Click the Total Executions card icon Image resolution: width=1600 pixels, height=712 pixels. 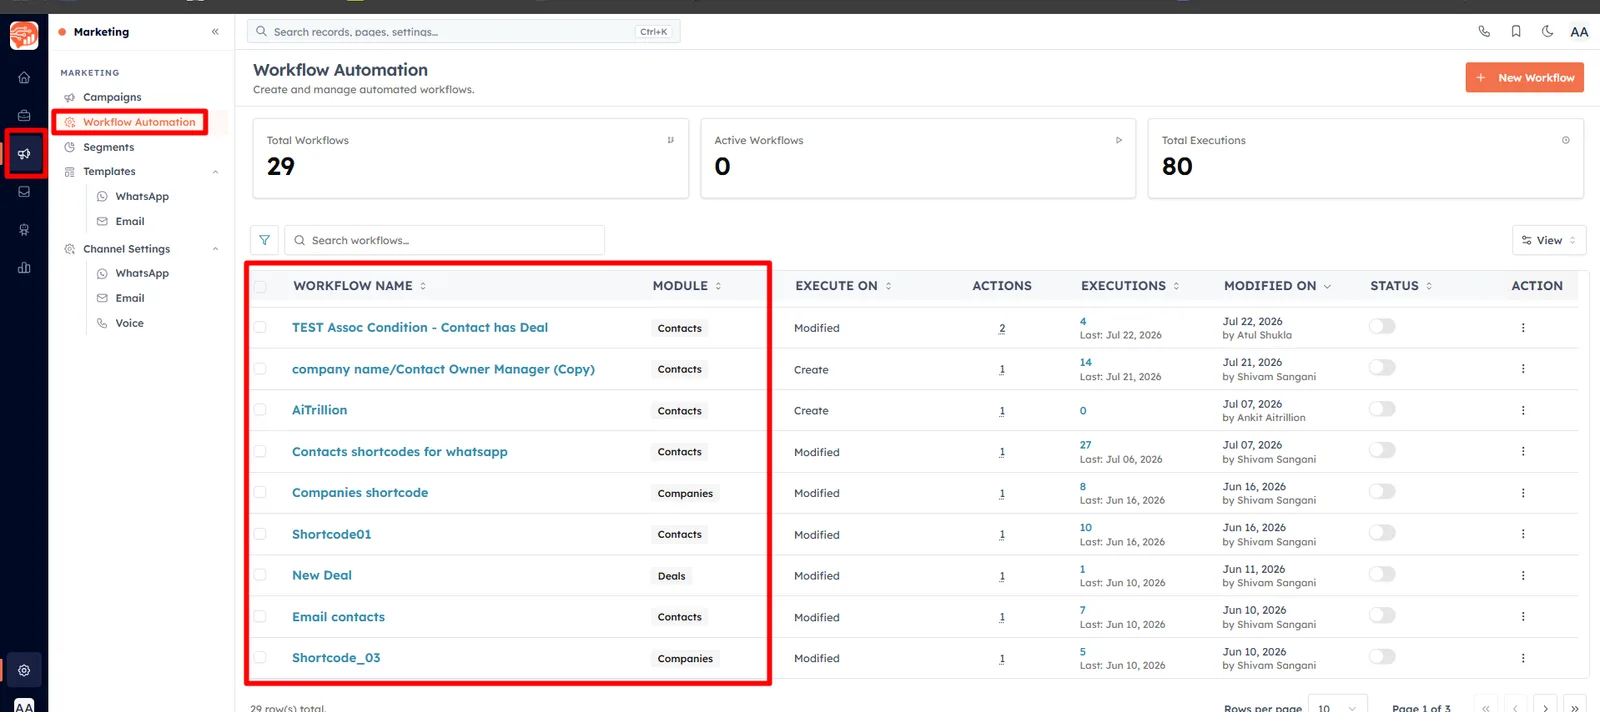[1566, 140]
